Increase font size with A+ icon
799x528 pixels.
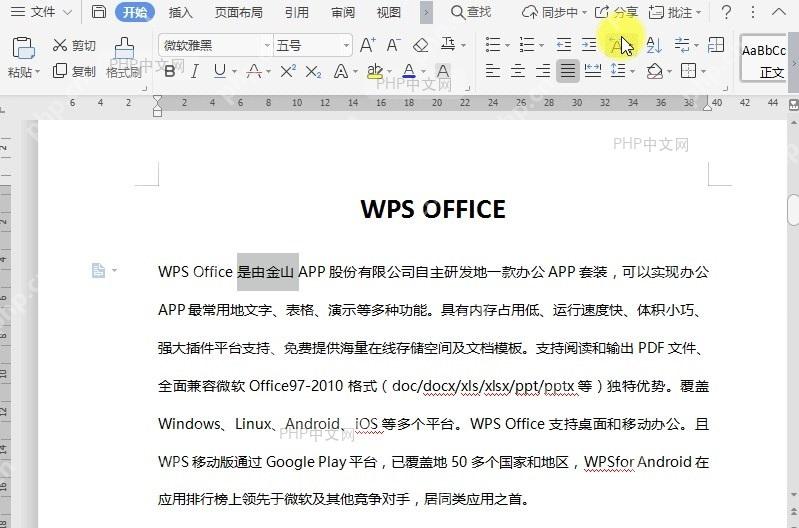(367, 45)
